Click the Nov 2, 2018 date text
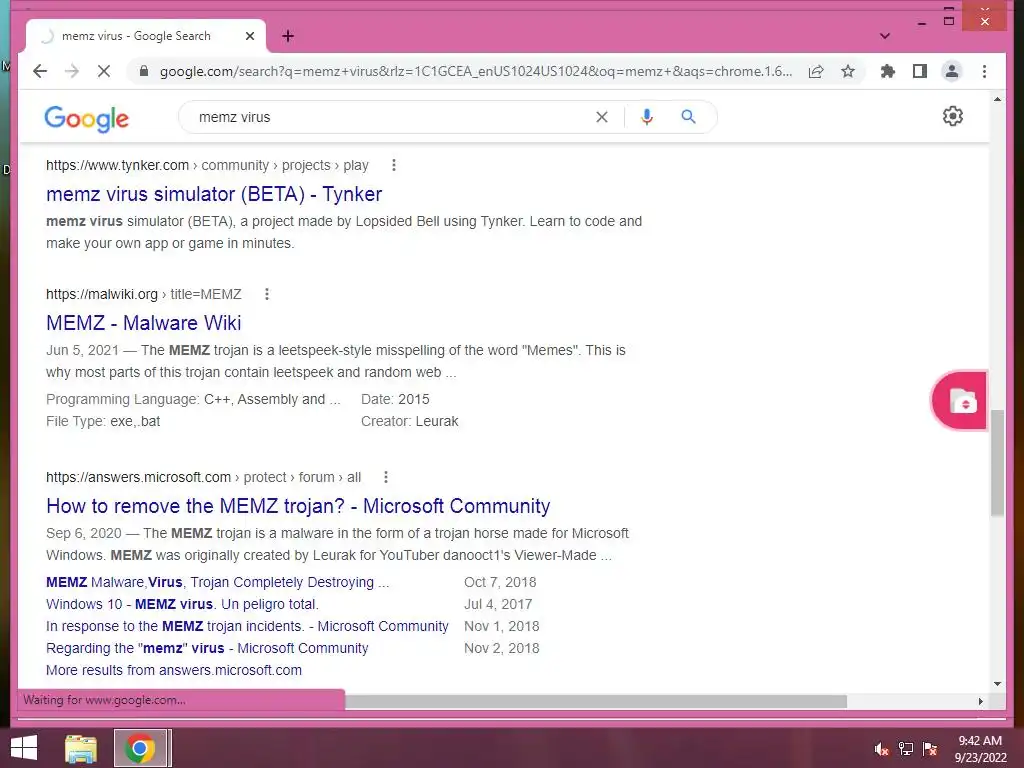Viewport: 1024px width, 768px height. click(502, 648)
